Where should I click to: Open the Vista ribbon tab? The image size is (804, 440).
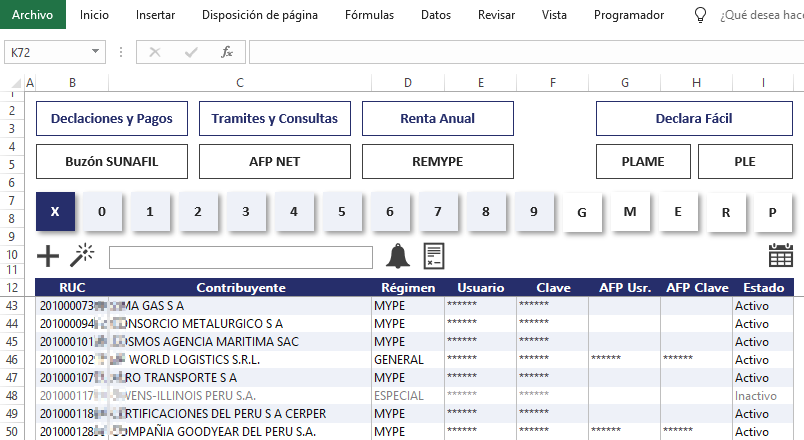[x=554, y=15]
